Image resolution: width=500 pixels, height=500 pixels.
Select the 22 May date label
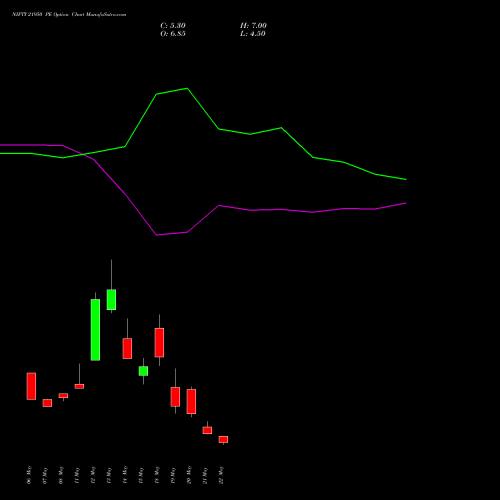click(x=221, y=475)
